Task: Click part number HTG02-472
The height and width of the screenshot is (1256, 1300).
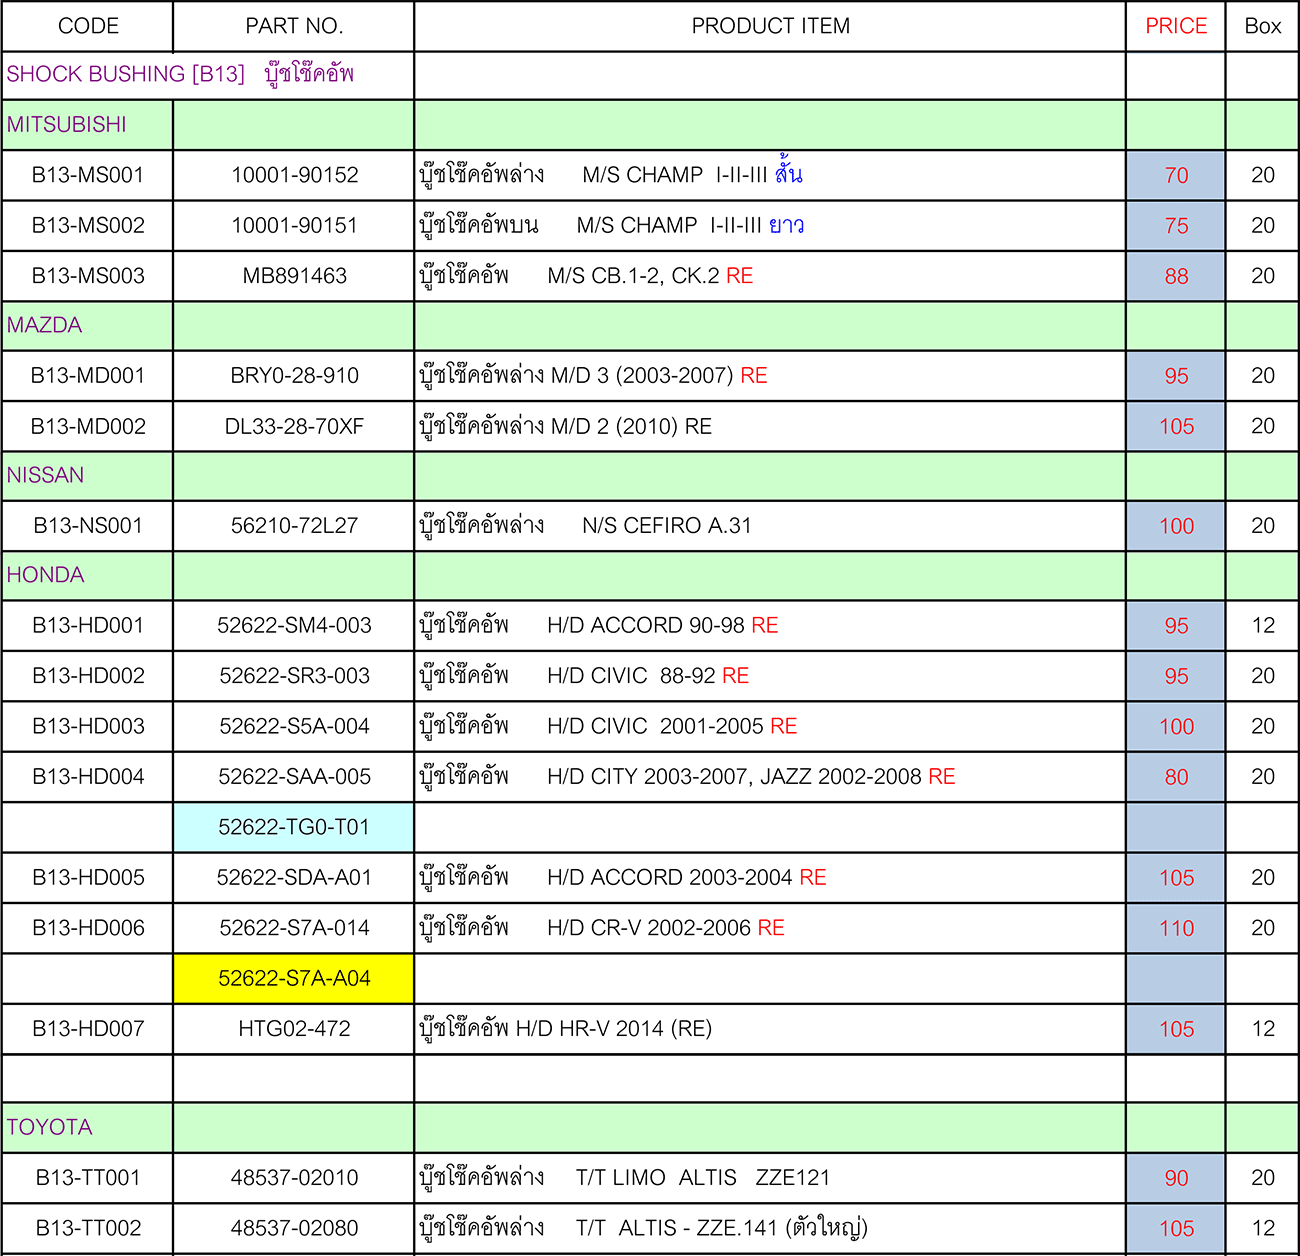Action: point(294,1028)
